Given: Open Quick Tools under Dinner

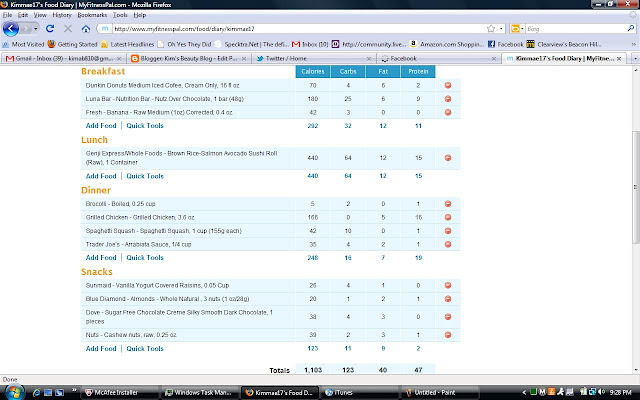Looking at the screenshot, I should pos(145,258).
